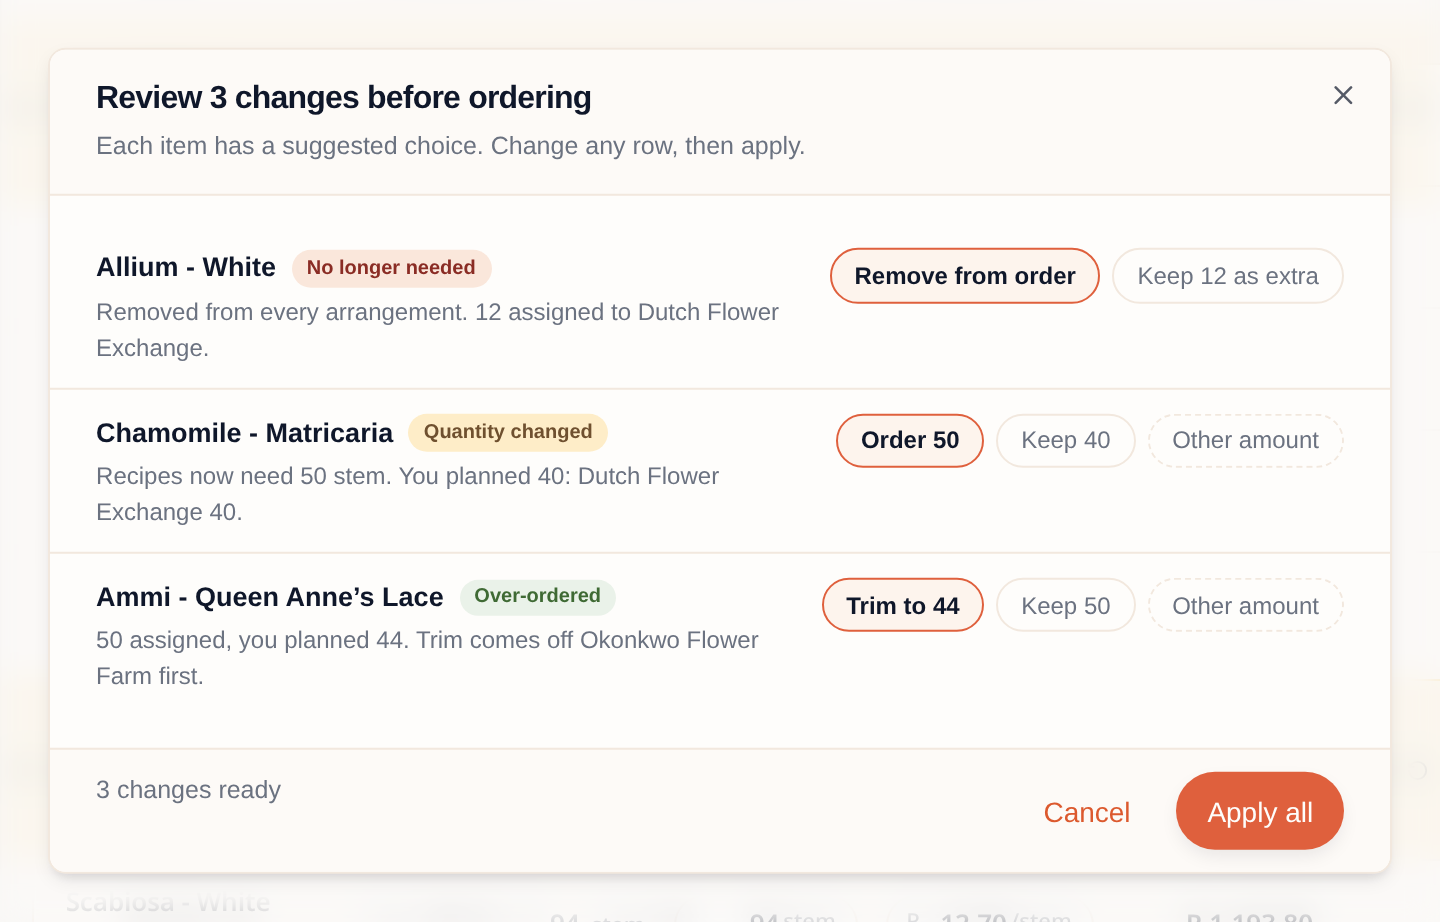Viewport: 1440px width, 922px height.
Task: Click the Ammi - Queen Anne's Lace heading
Action: pyautogui.click(x=270, y=597)
